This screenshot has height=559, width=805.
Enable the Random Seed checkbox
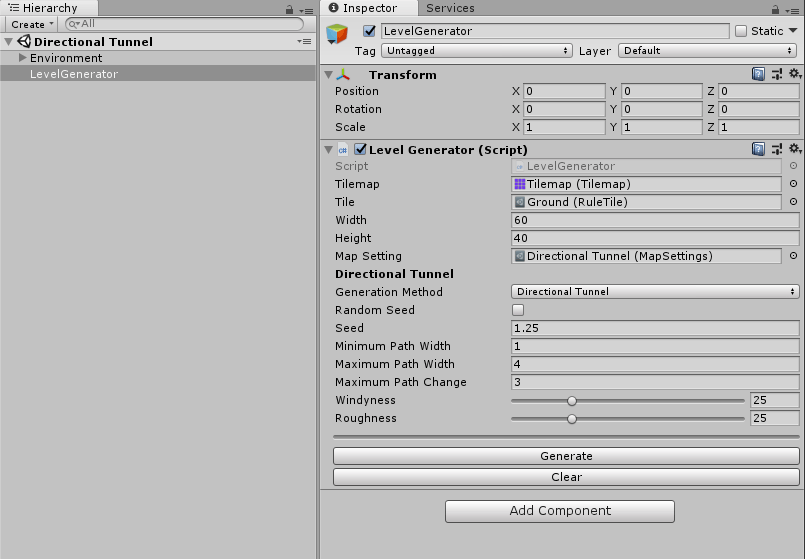click(518, 310)
